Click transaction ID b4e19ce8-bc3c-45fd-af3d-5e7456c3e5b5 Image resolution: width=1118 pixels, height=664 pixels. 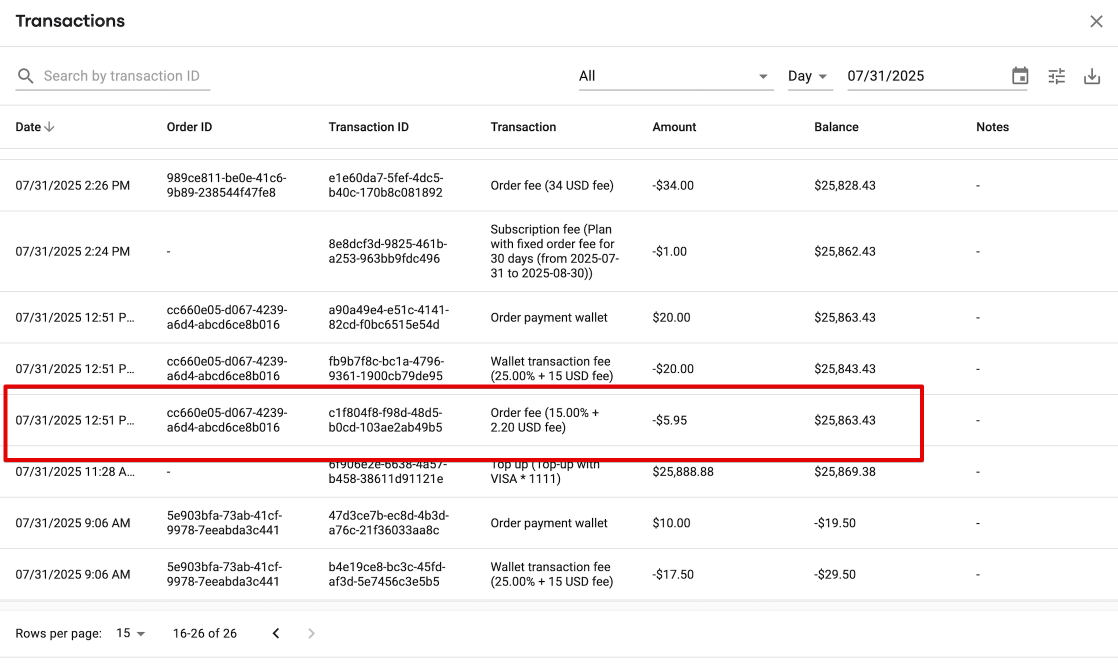(387, 574)
